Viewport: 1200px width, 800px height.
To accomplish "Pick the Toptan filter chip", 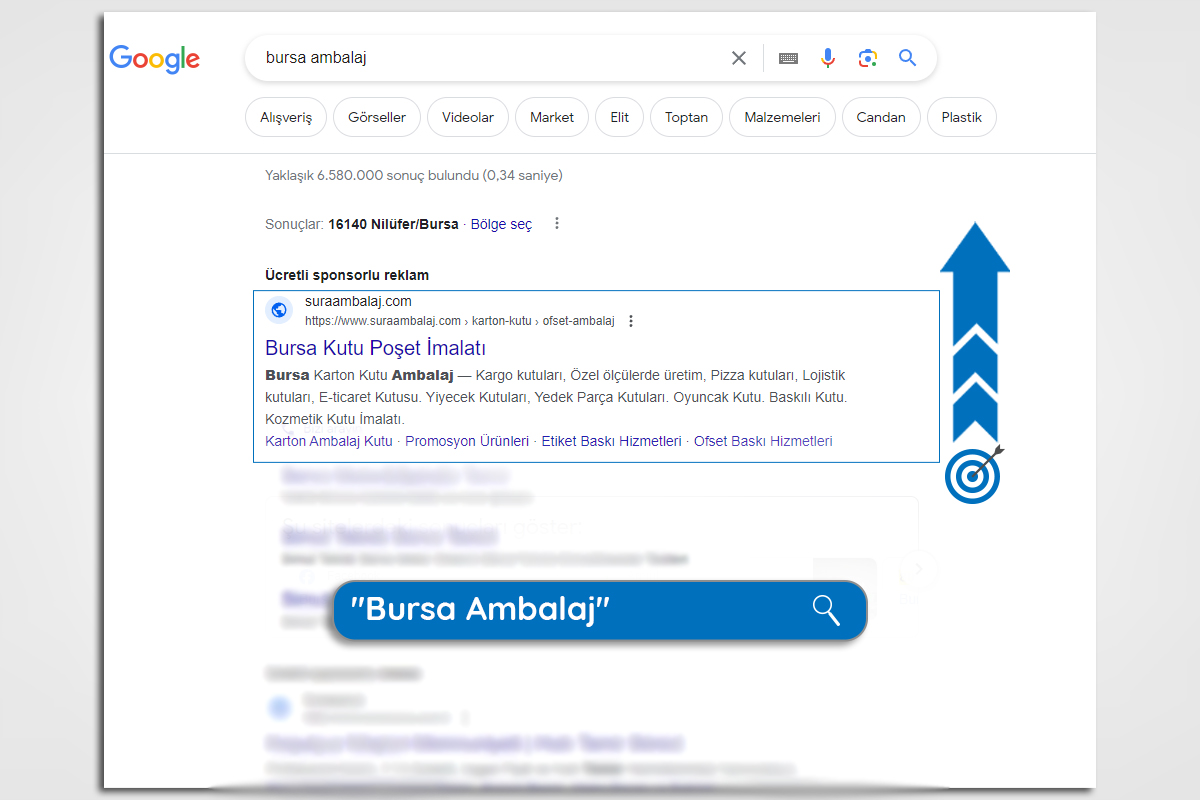I will tap(686, 117).
